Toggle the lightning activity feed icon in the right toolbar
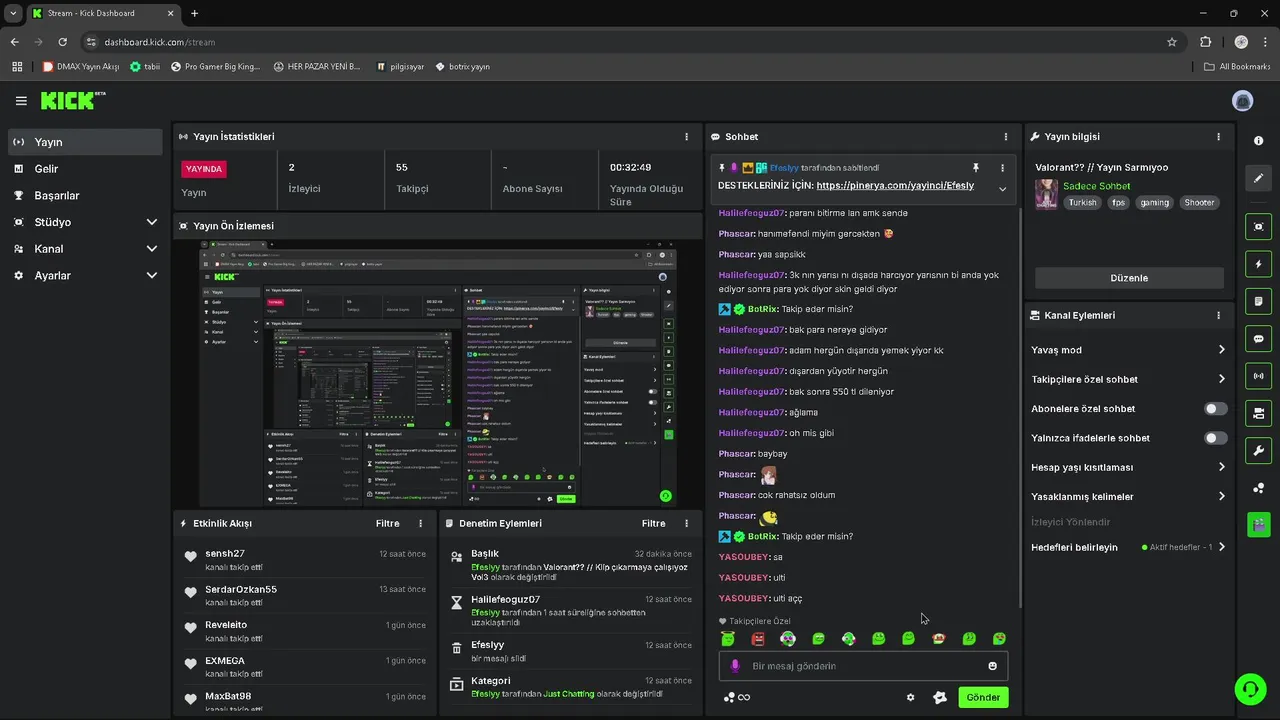Viewport: 1280px width, 720px height. tap(1258, 264)
